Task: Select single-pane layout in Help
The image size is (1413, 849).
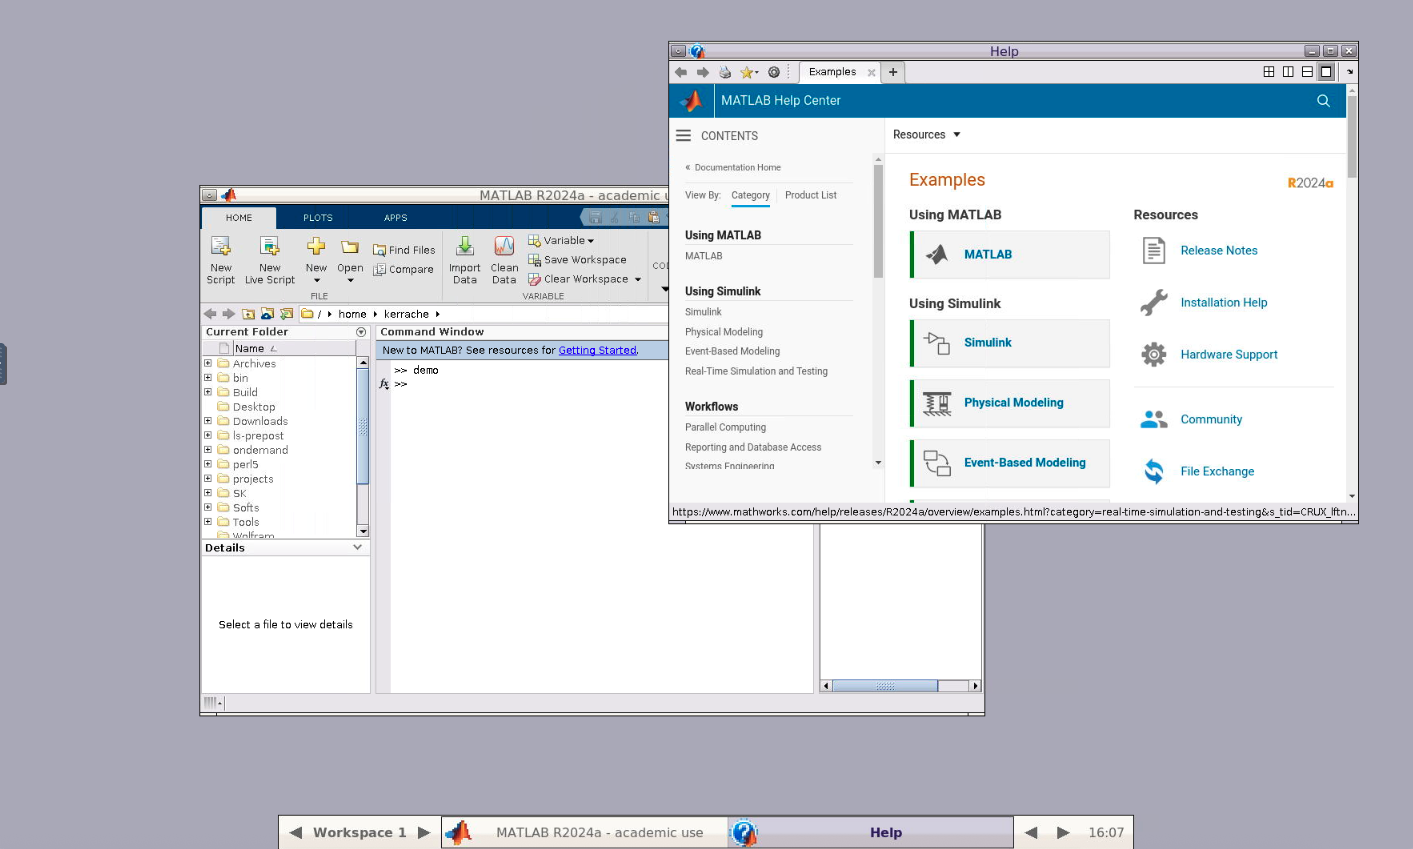Action: (1326, 72)
